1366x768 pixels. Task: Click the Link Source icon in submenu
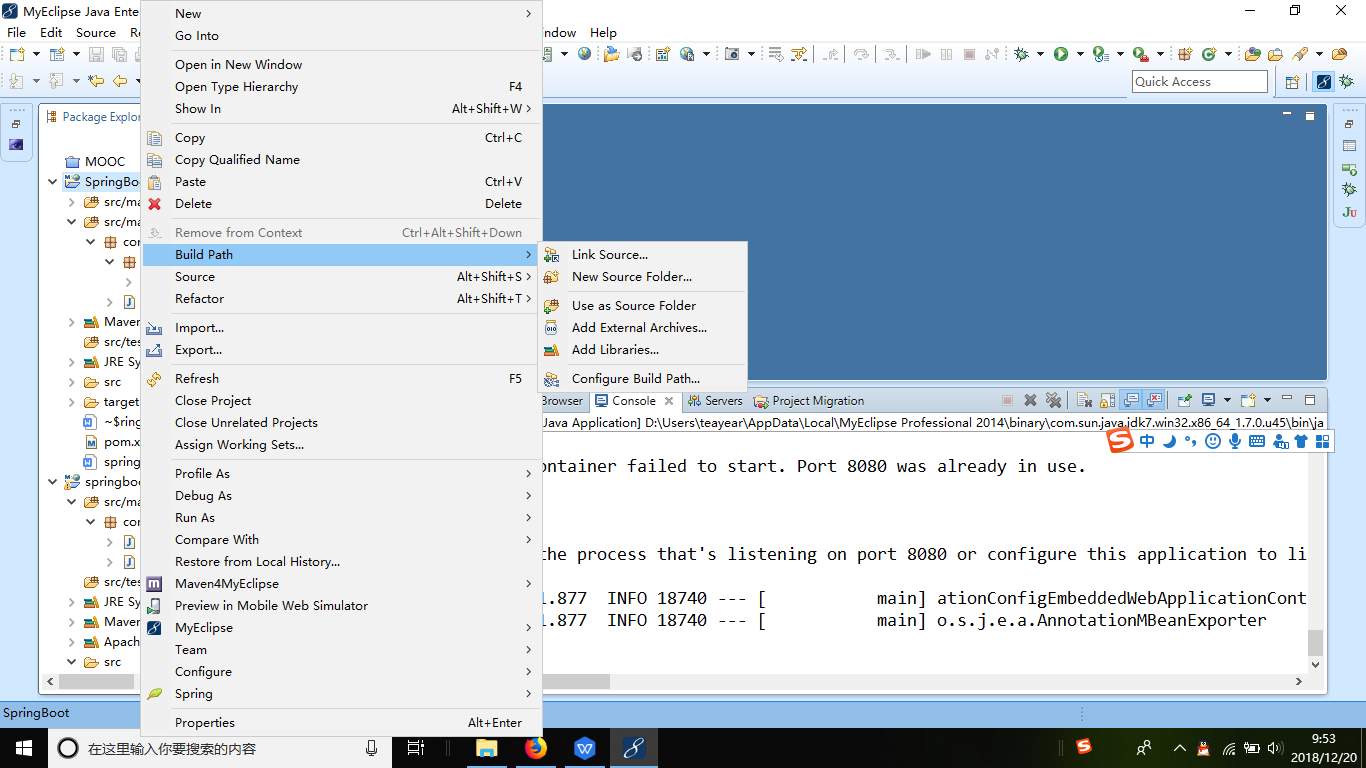(x=551, y=255)
